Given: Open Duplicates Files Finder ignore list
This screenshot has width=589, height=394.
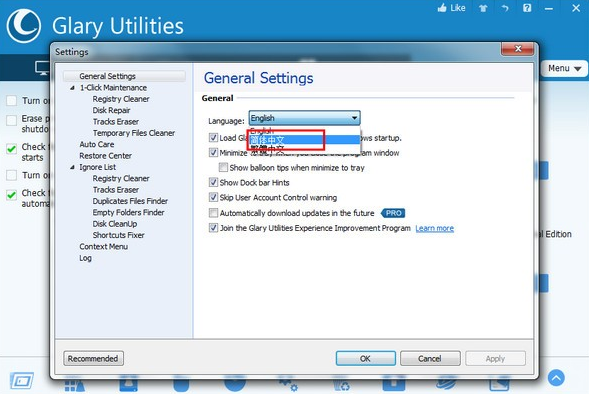Looking at the screenshot, I should (x=130, y=201).
